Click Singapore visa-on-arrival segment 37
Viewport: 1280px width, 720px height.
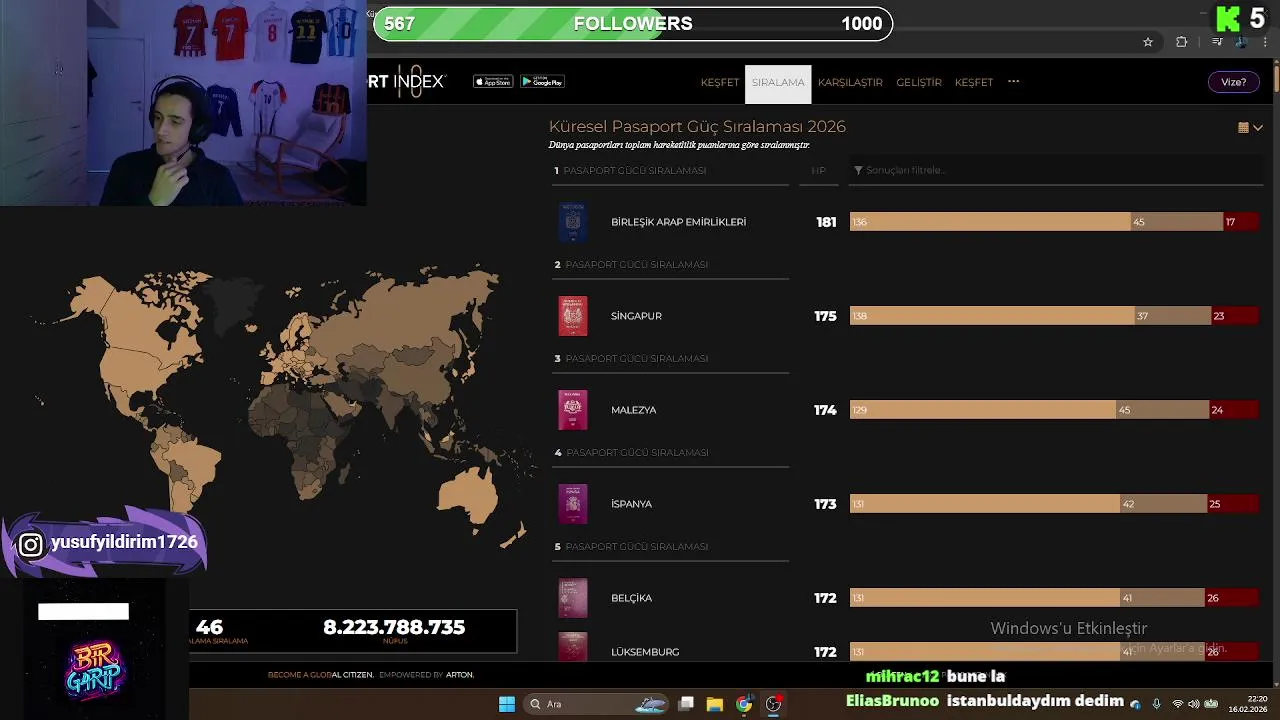coord(1173,316)
